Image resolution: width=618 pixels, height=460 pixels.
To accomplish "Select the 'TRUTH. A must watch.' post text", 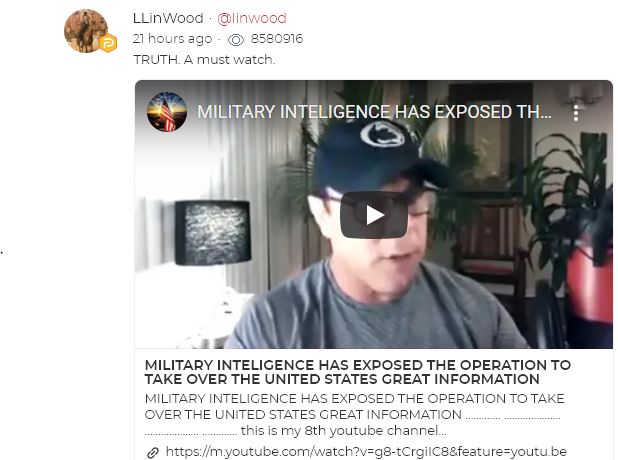I will click(x=204, y=60).
